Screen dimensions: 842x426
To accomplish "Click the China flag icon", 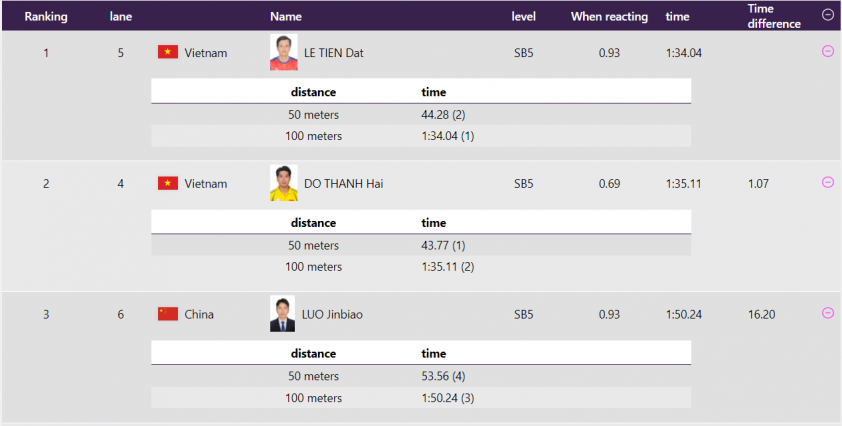I will 167,314.
